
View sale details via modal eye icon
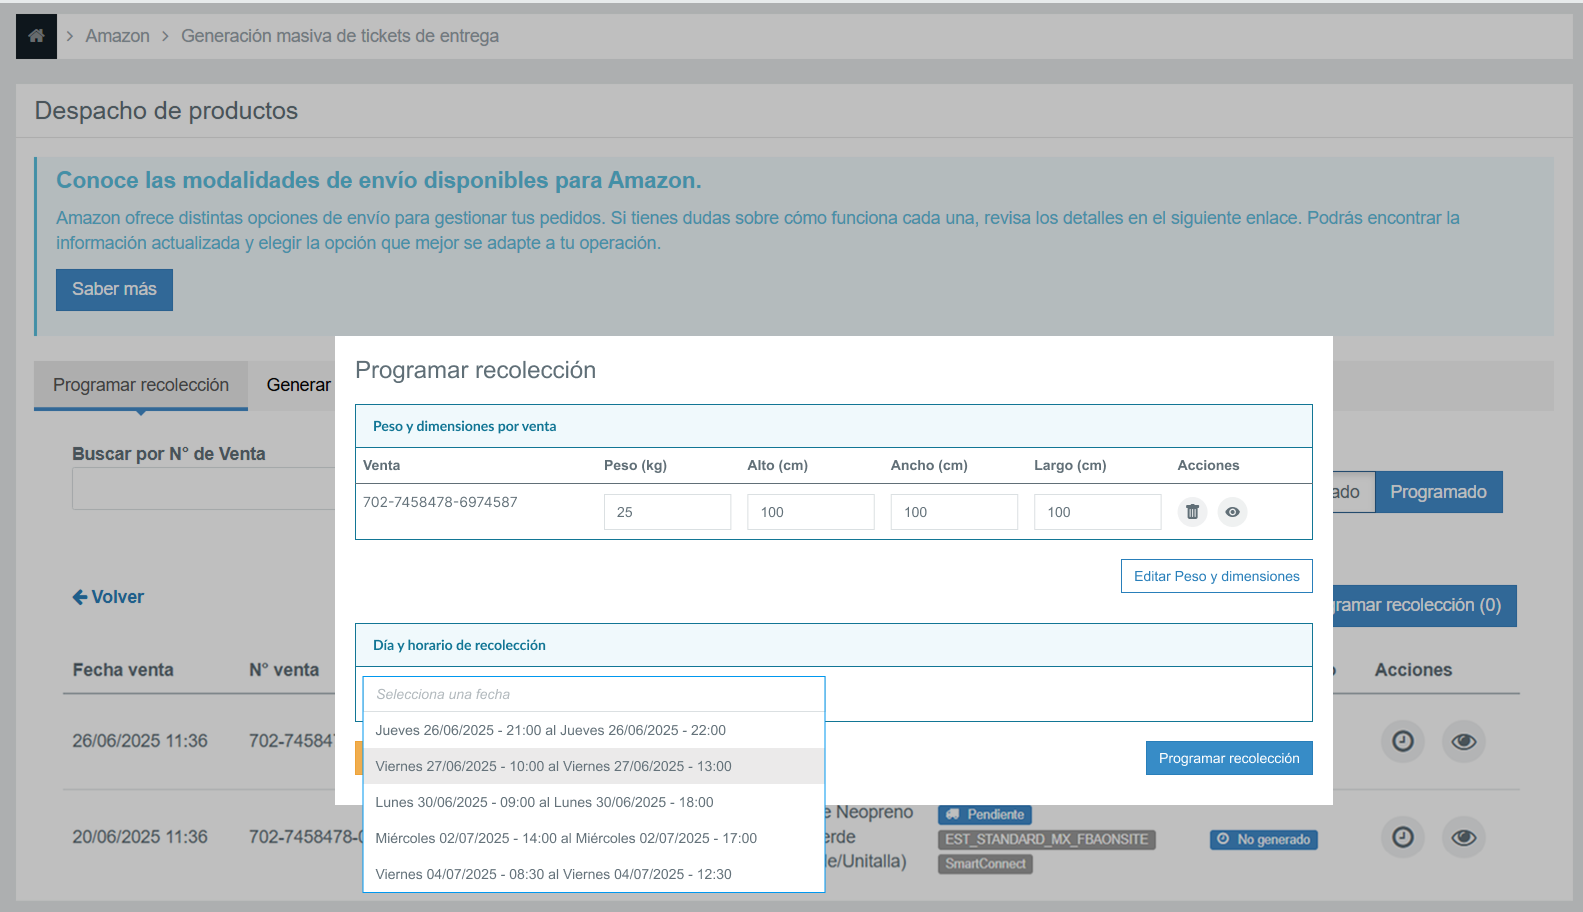(1232, 512)
